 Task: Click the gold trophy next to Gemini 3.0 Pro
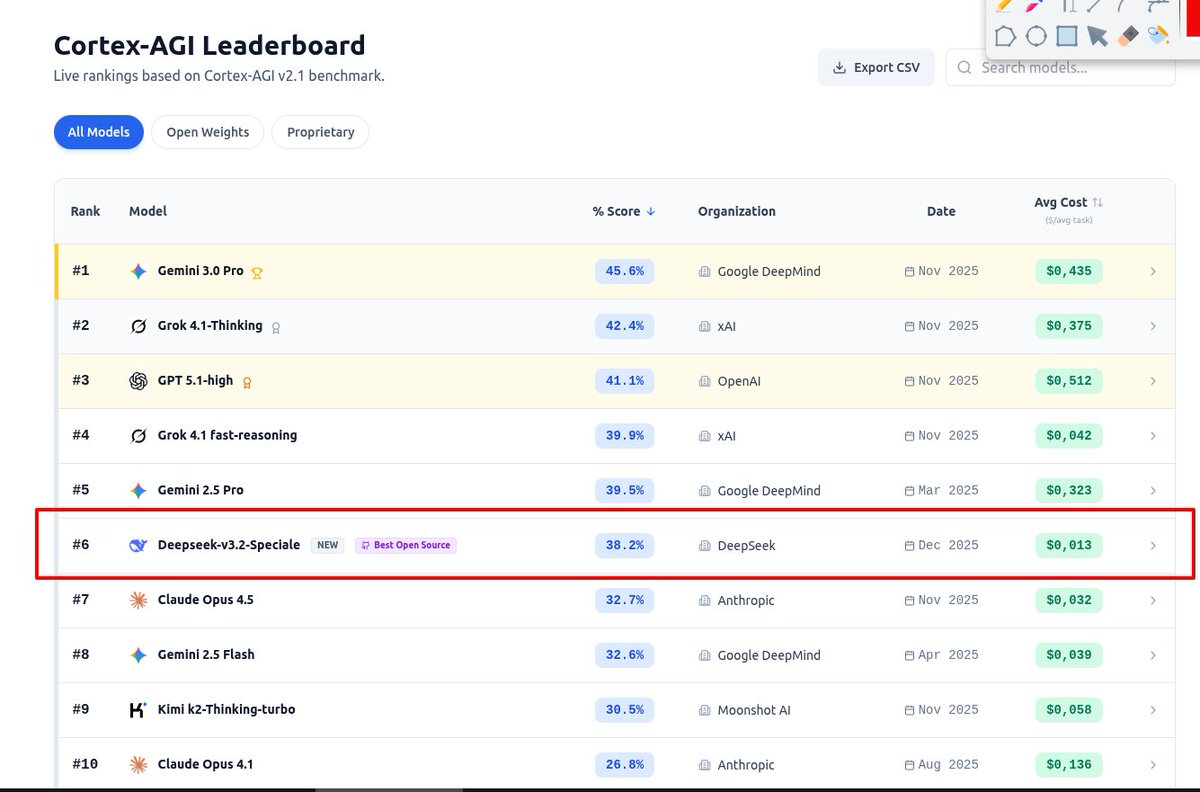257,272
